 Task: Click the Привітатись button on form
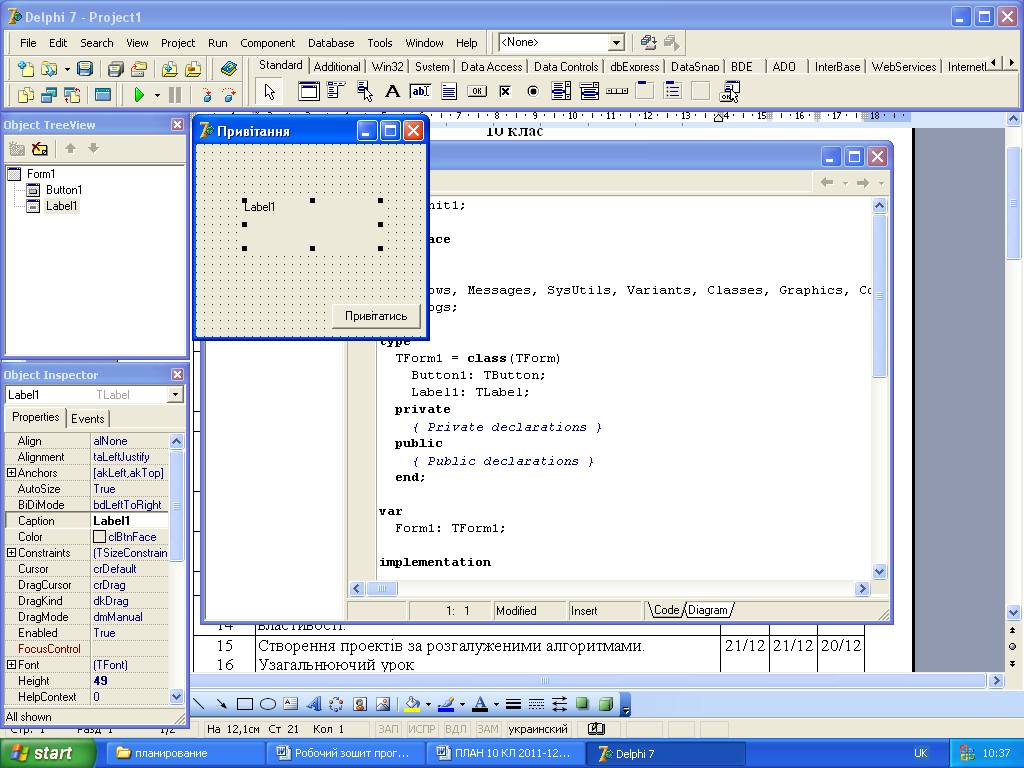[376, 316]
